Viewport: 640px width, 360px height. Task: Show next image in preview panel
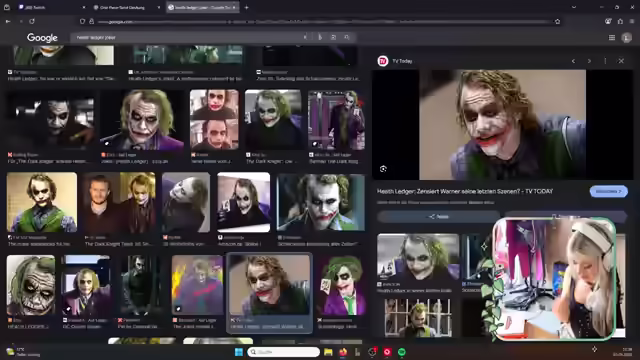point(589,61)
